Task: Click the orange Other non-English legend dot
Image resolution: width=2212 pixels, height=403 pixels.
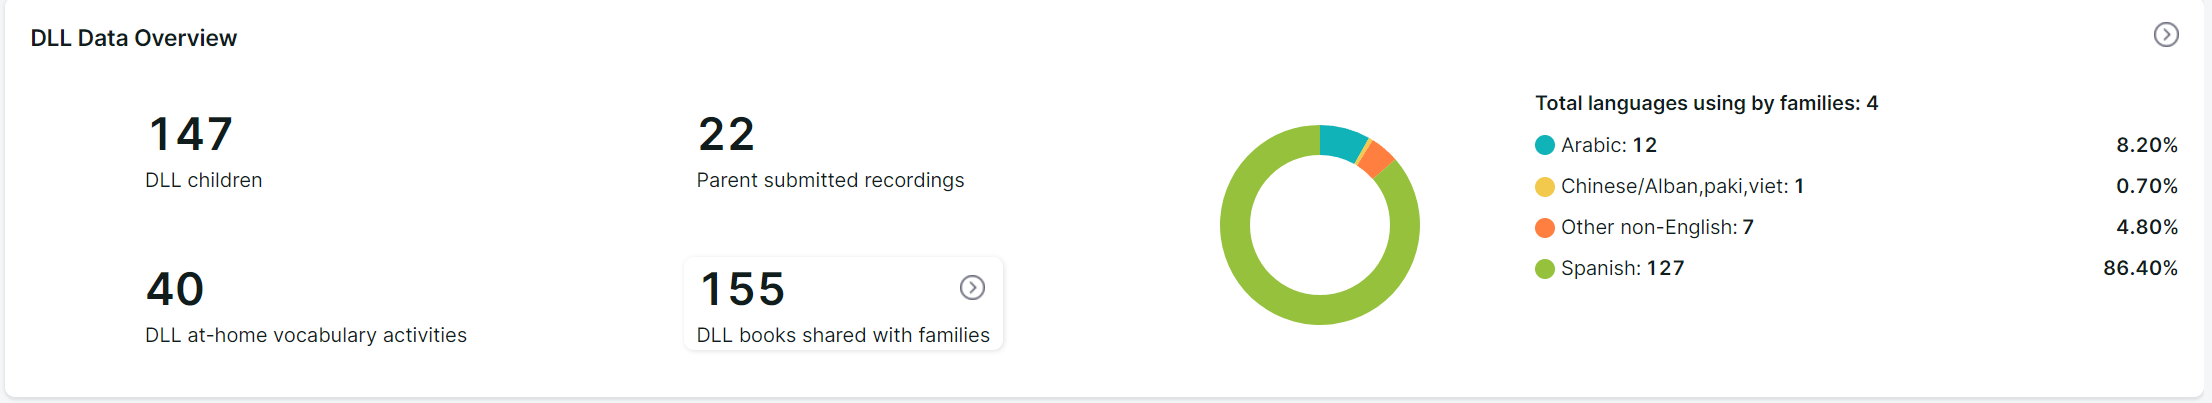Action: [1545, 227]
